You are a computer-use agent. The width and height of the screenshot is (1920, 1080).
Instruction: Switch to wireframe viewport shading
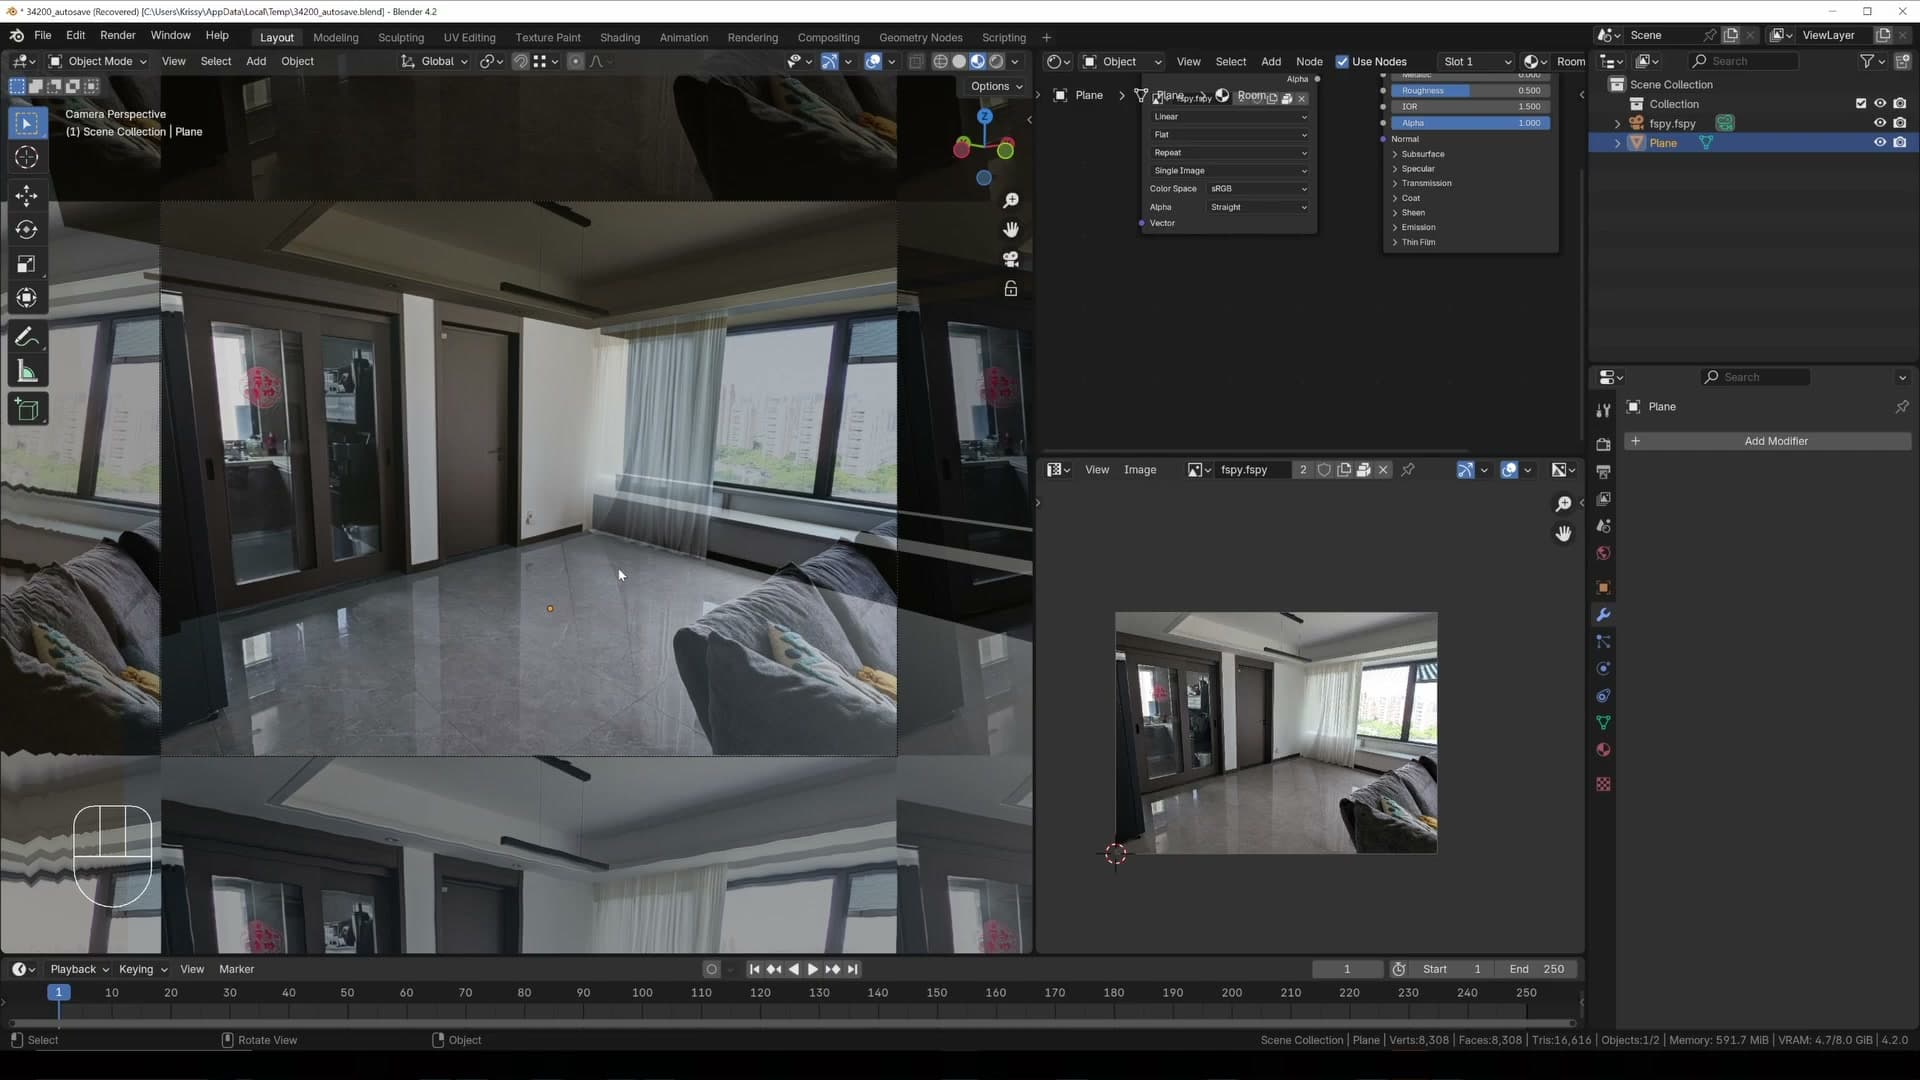940,62
